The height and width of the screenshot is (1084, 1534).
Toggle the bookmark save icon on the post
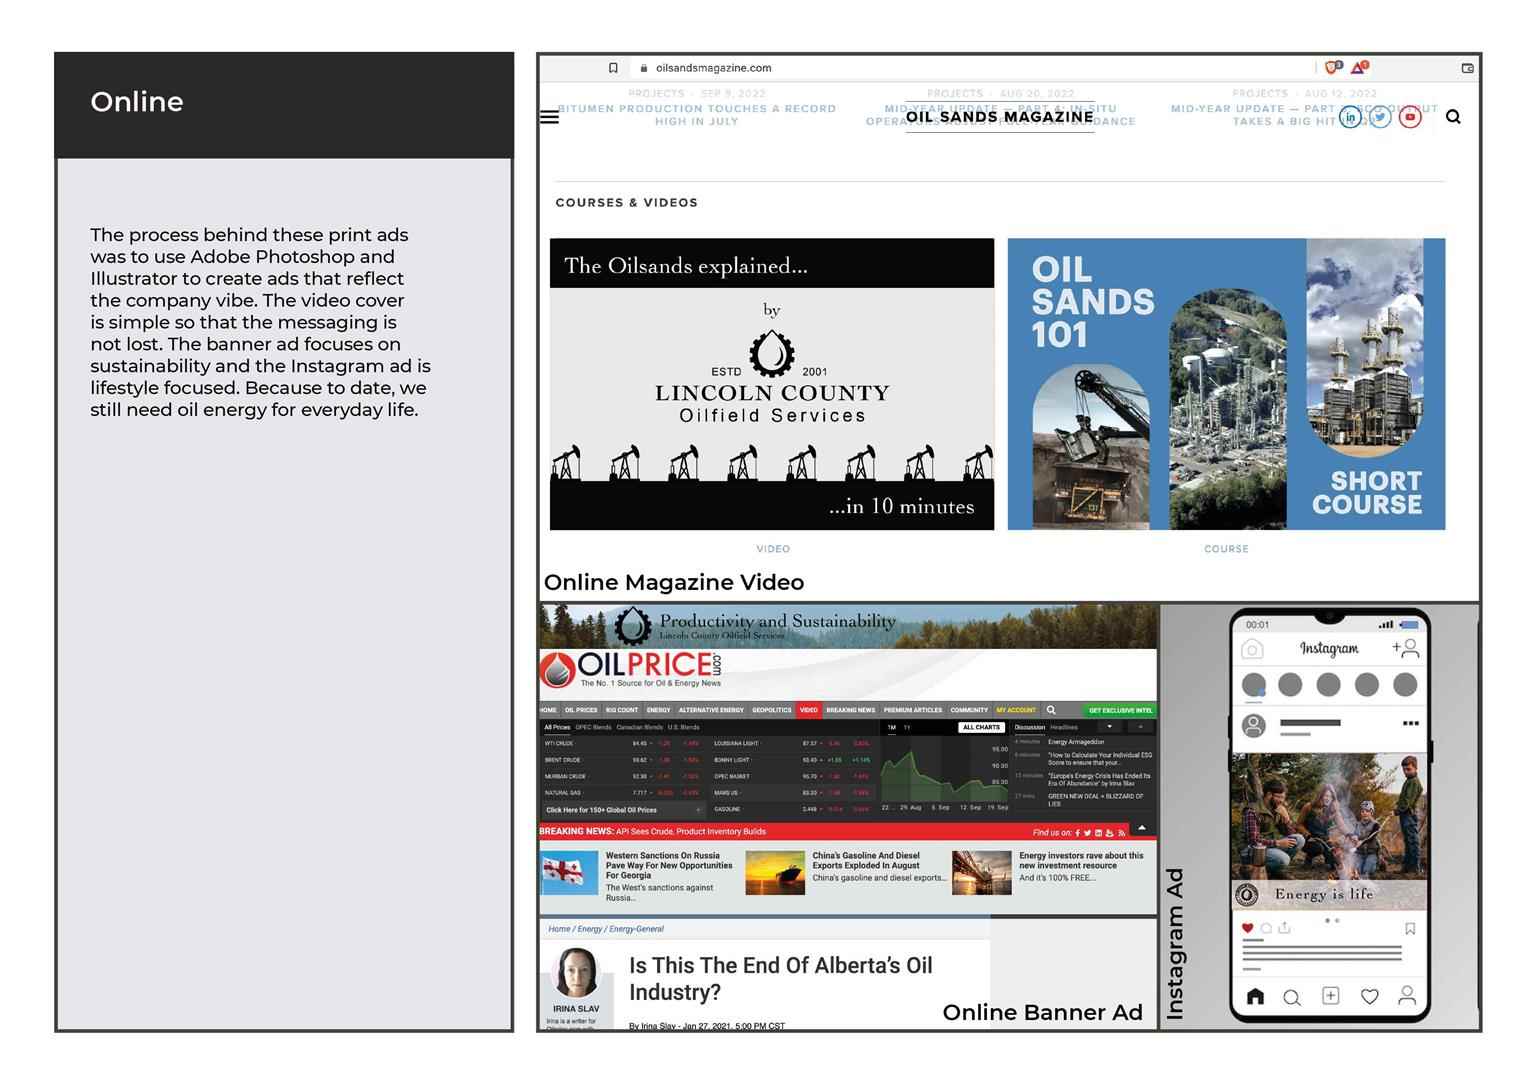pos(1410,929)
